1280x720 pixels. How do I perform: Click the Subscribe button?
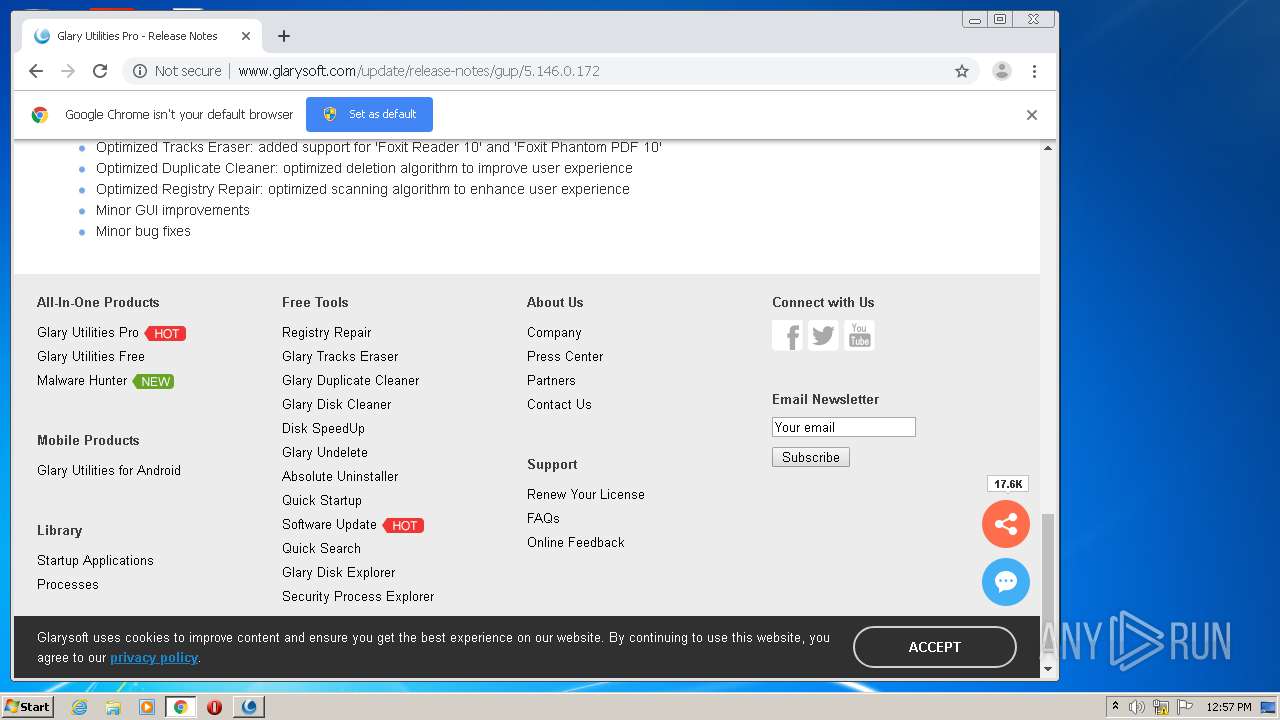tap(811, 457)
